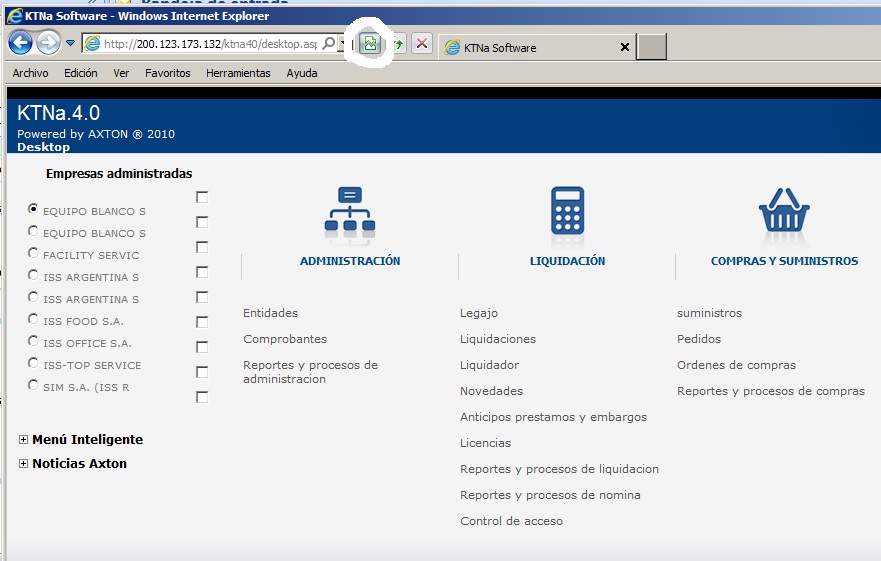
Task: Open Anticipos prestamos y embargos link
Action: point(553,417)
